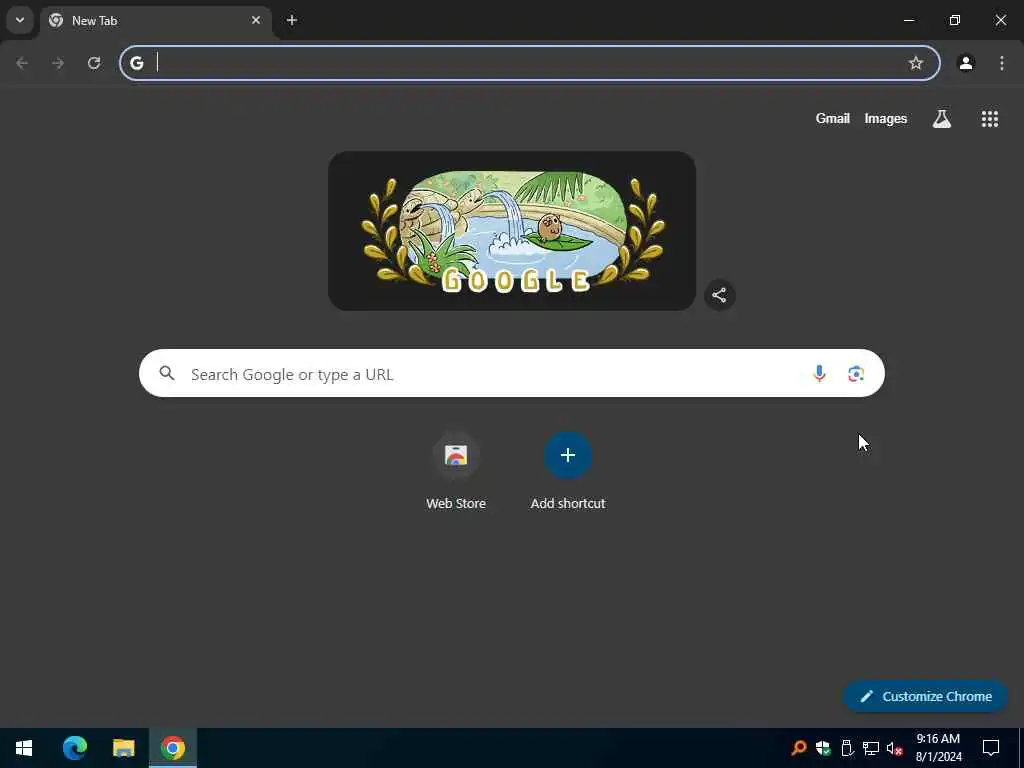Search by image with Google Lens icon
The width and height of the screenshot is (1024, 768).
tap(856, 373)
